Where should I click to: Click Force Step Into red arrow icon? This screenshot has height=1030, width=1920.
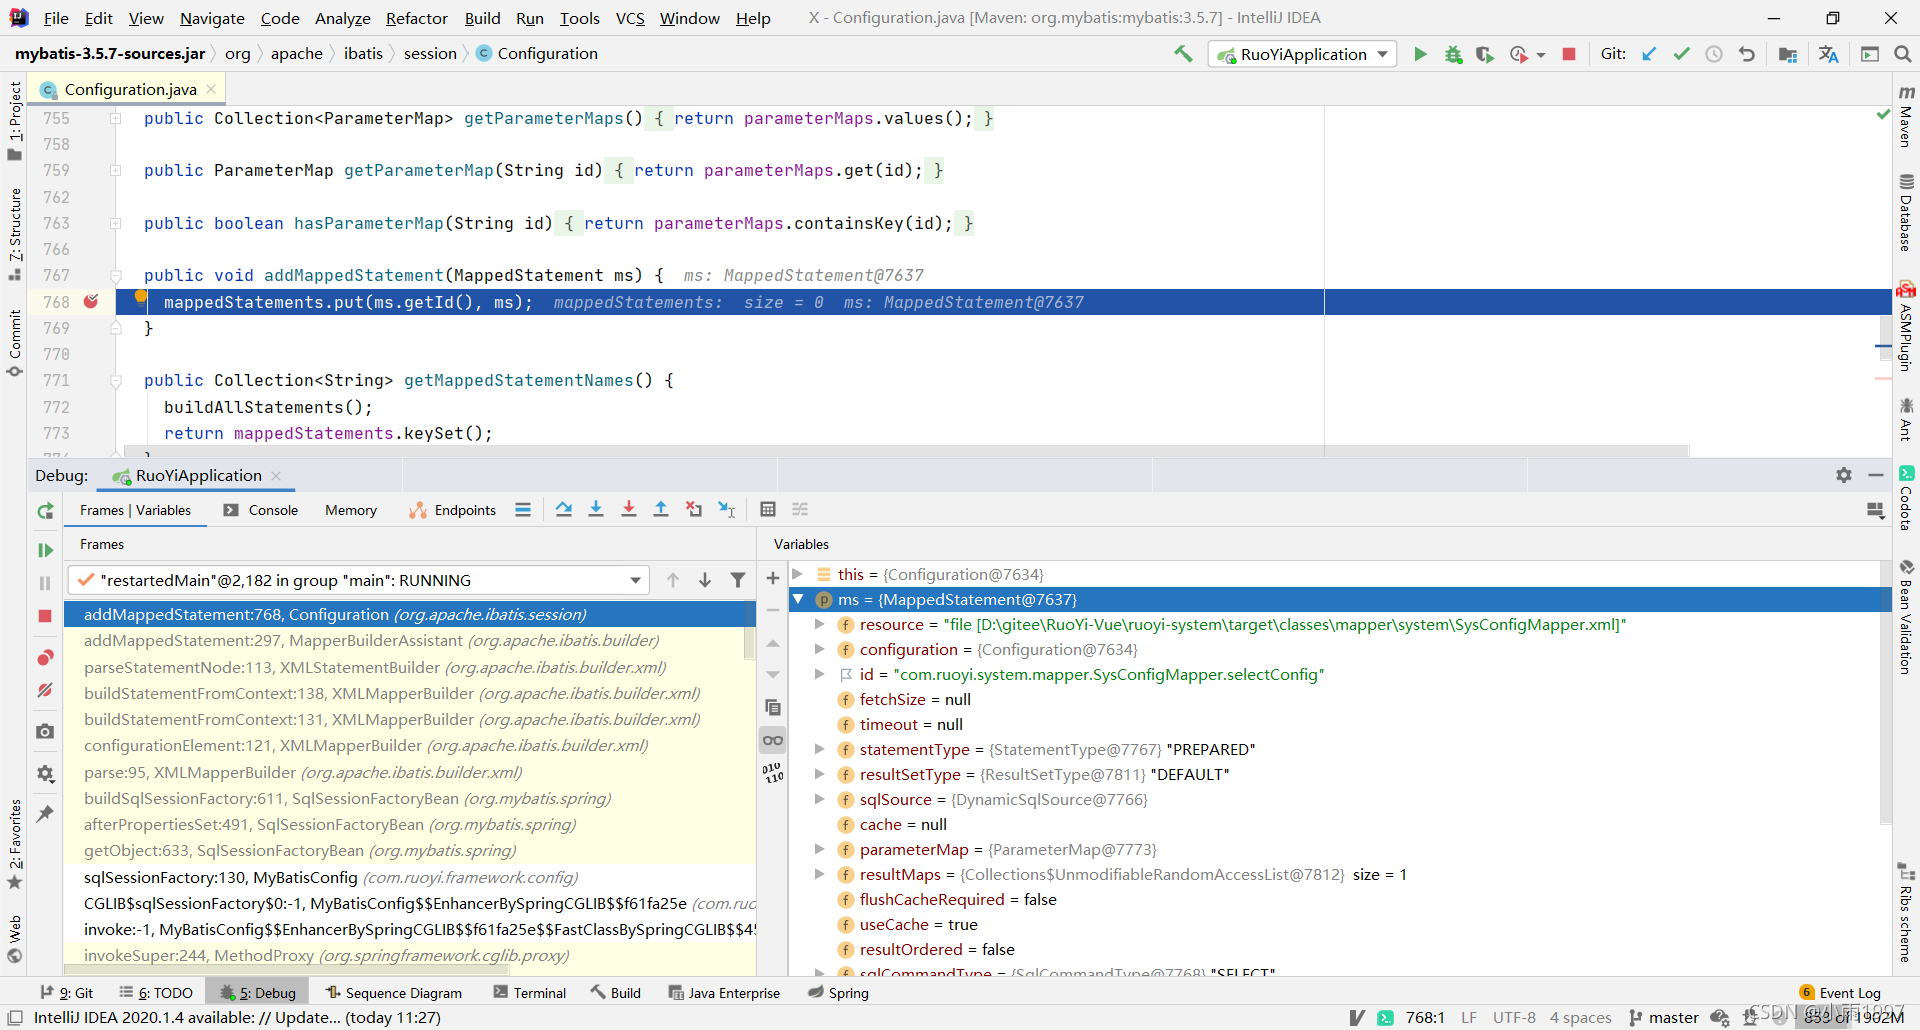tap(629, 510)
